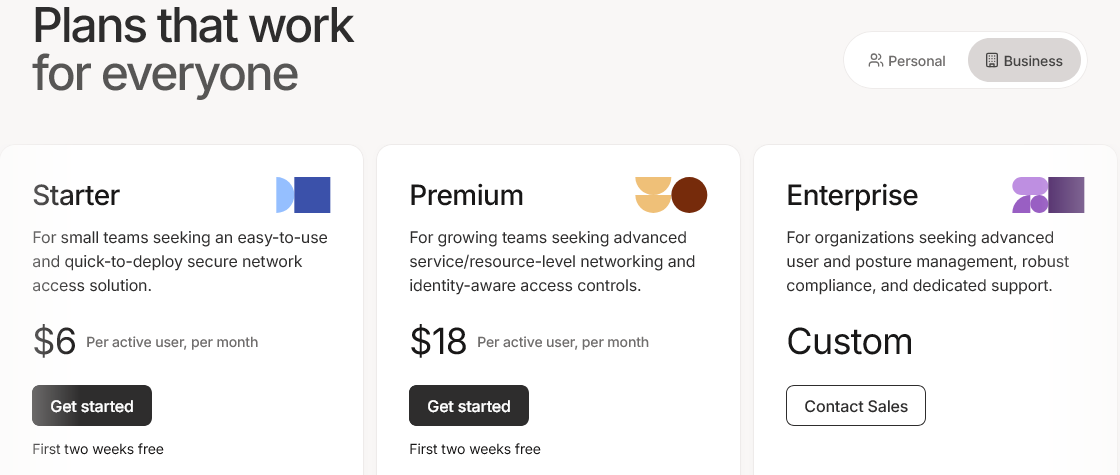Image resolution: width=1120 pixels, height=475 pixels.
Task: Click the purple Enterprise plan logo
Action: pyautogui.click(x=1048, y=195)
